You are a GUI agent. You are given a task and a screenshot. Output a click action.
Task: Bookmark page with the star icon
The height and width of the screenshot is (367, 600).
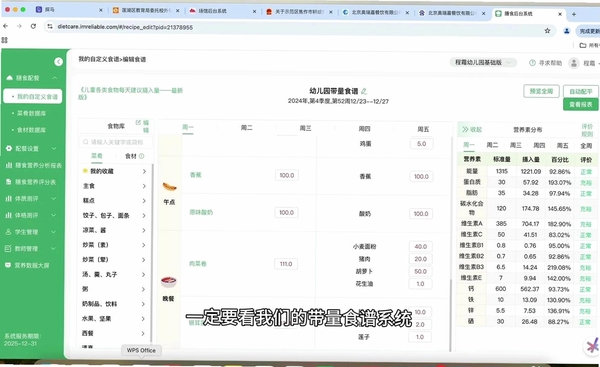548,31
